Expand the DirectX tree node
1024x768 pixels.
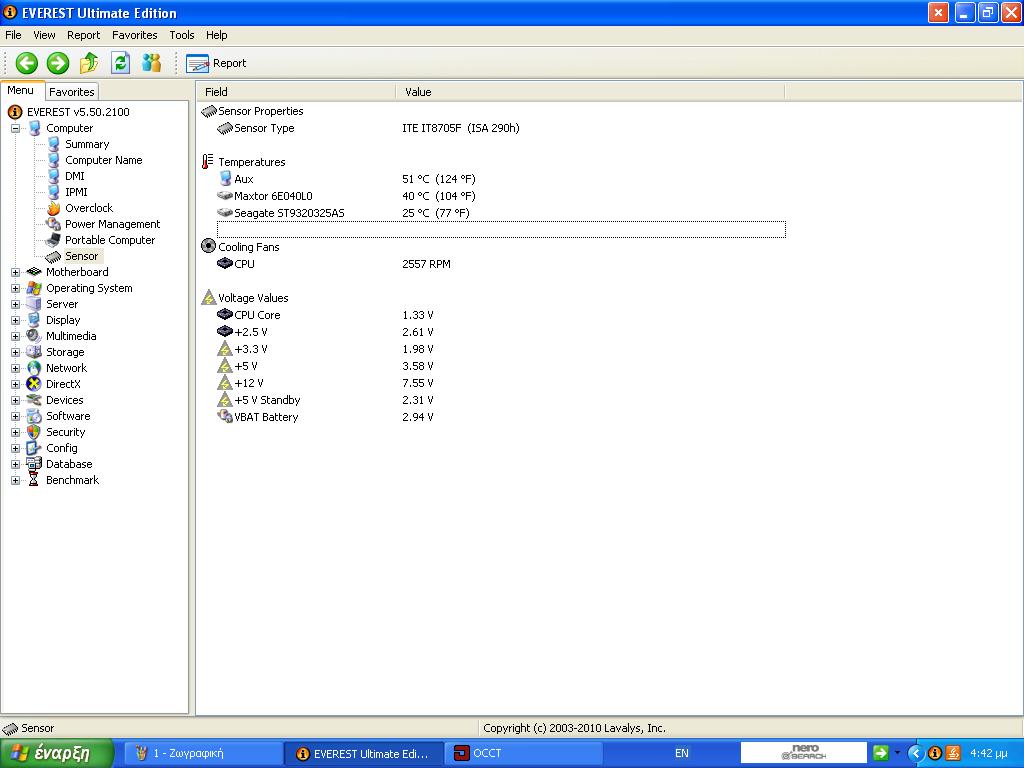click(x=16, y=384)
